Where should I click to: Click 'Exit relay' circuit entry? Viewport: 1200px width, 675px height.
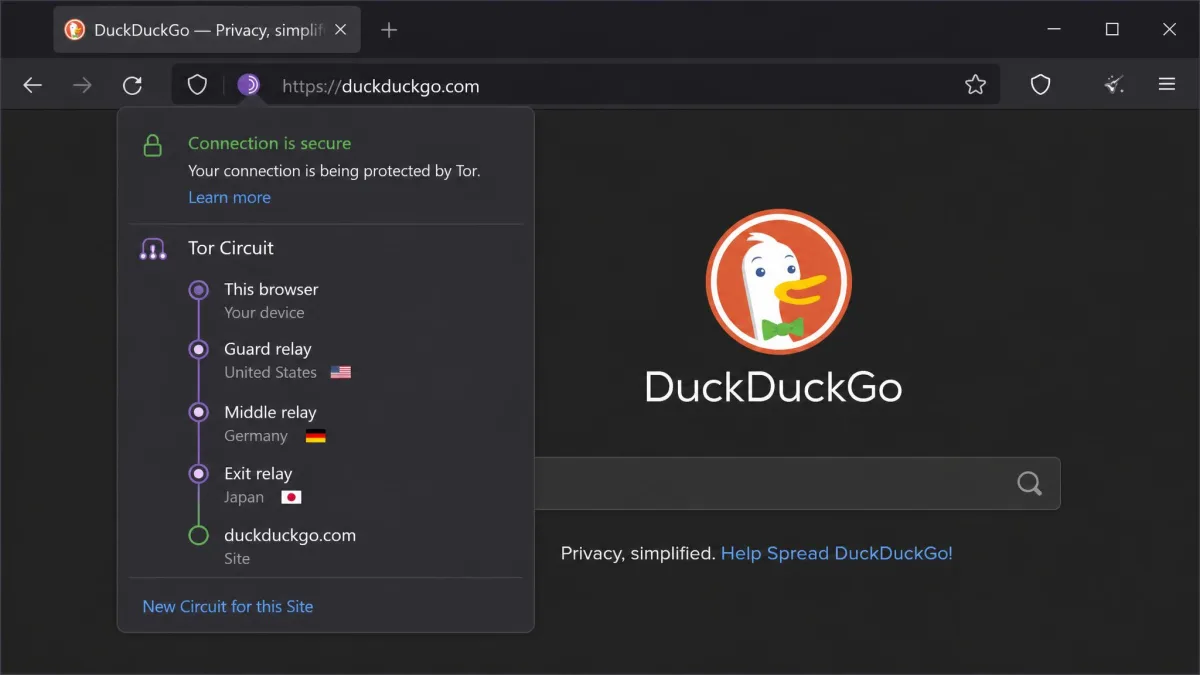(258, 474)
